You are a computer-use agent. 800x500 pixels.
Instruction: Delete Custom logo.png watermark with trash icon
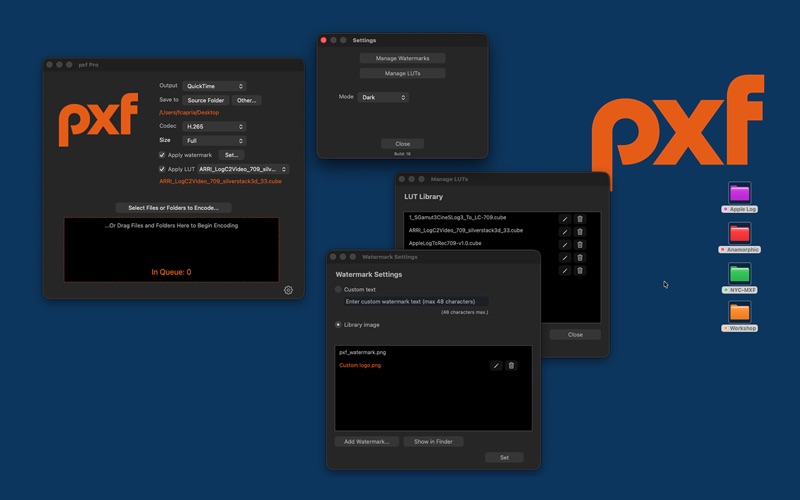511,365
